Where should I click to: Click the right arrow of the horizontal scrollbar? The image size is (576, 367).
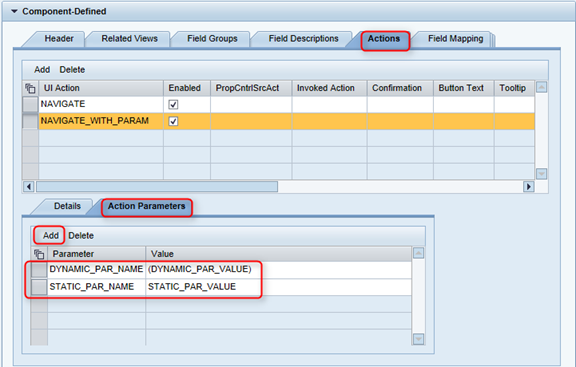coord(528,187)
